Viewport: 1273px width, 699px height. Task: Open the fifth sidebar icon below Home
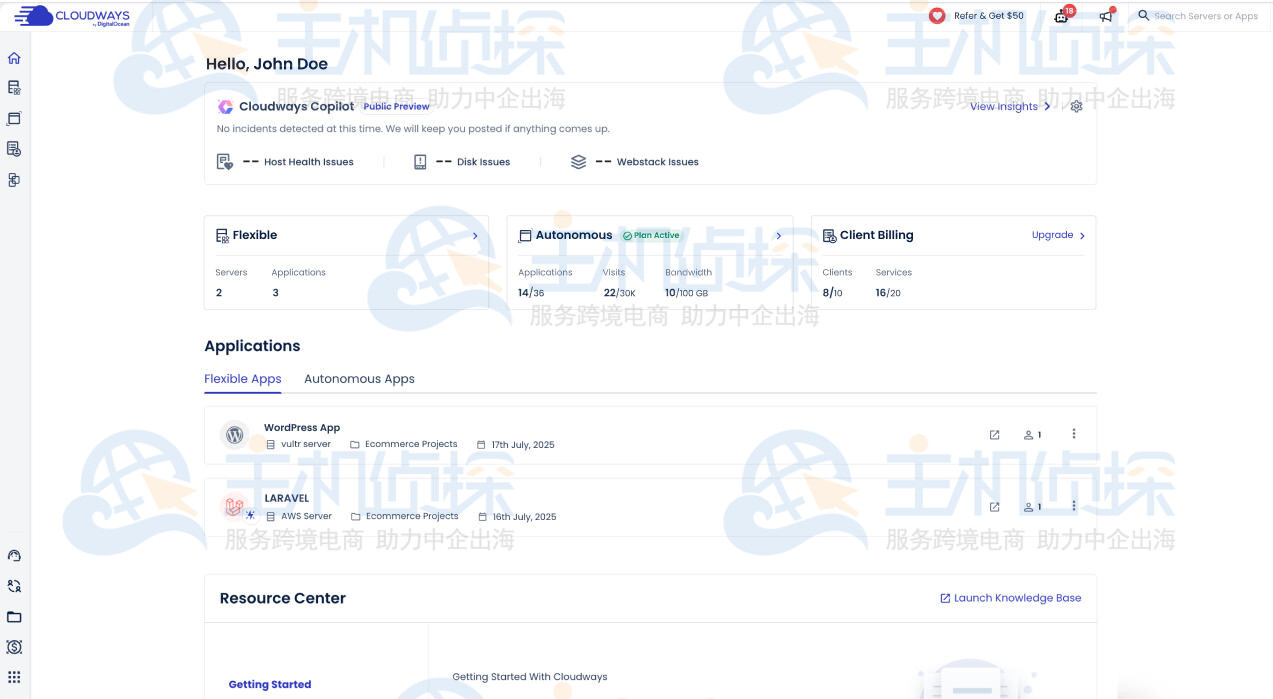point(14,180)
